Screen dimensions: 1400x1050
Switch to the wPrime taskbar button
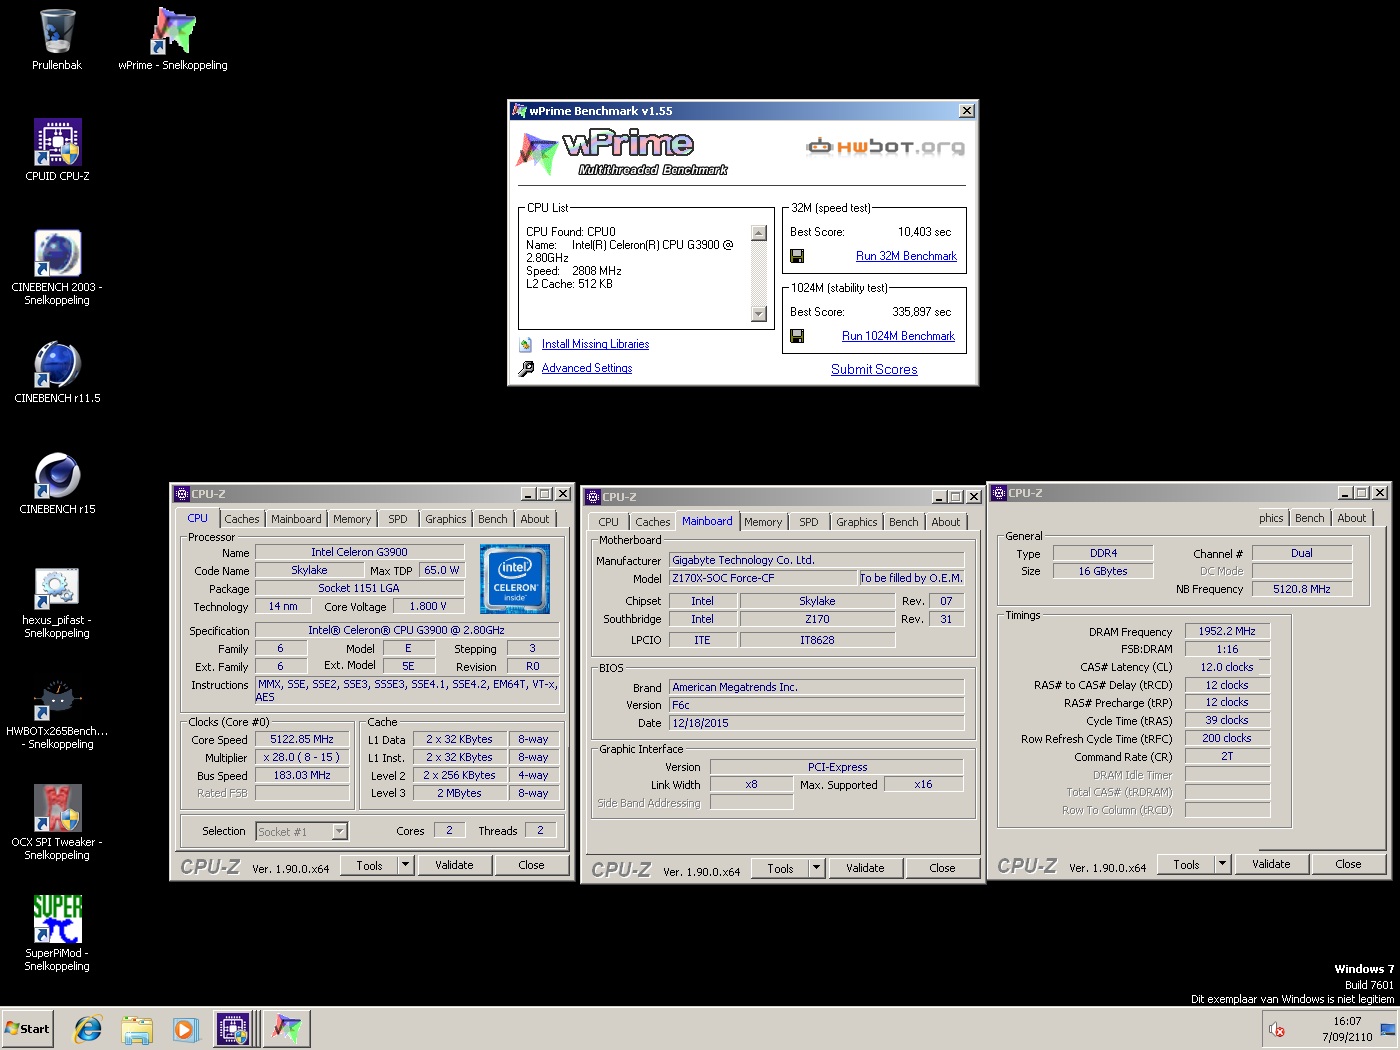[287, 1028]
